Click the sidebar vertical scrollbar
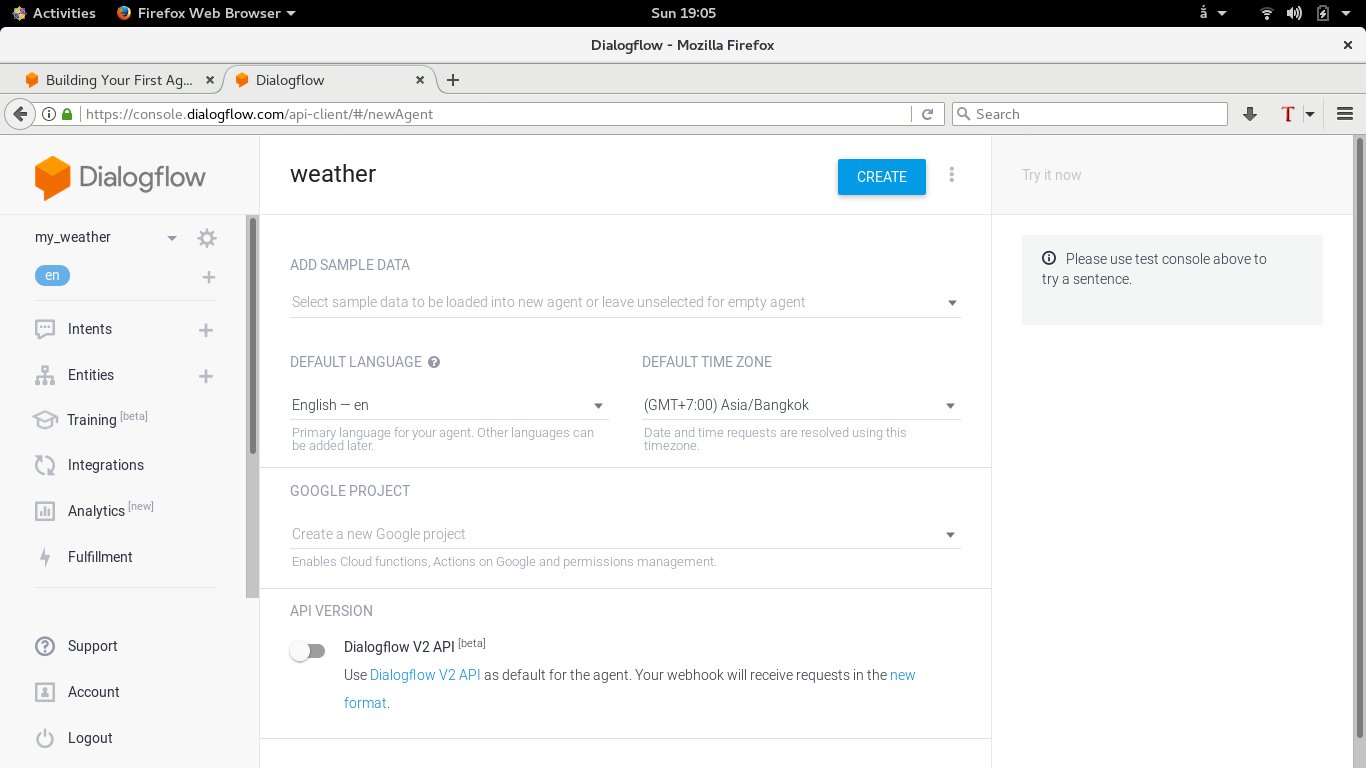 pyautogui.click(x=253, y=335)
